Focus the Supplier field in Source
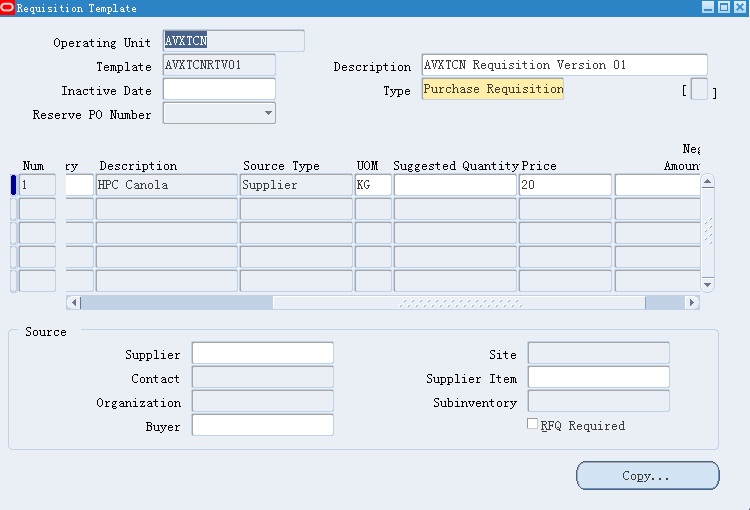 click(x=262, y=353)
